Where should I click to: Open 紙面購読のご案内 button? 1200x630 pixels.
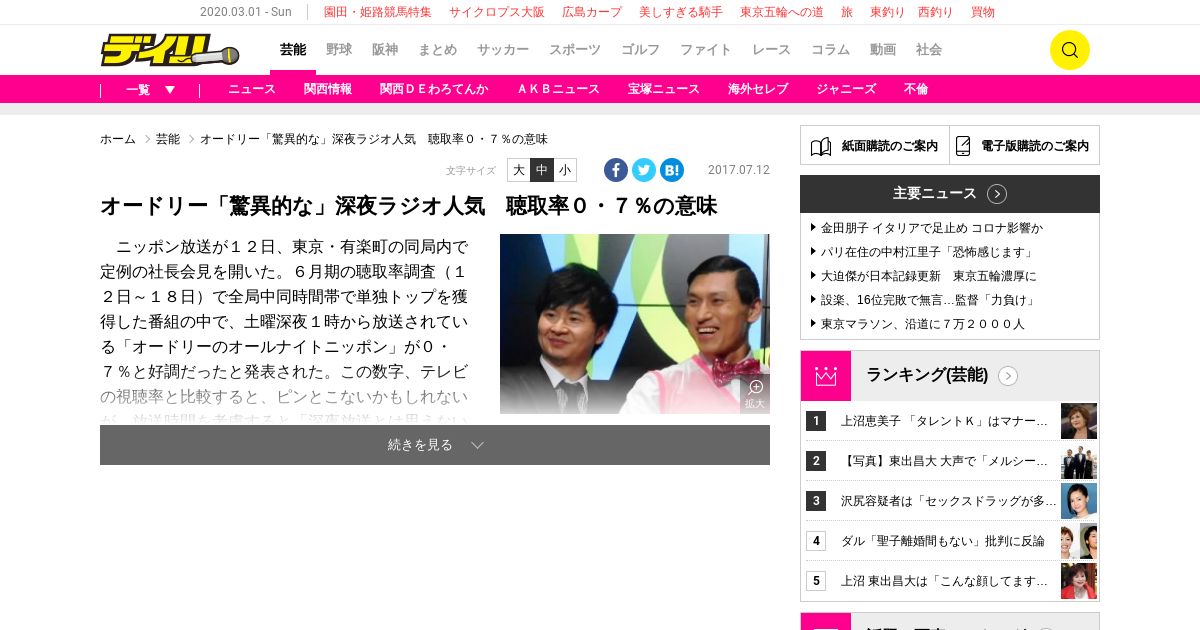[875, 145]
